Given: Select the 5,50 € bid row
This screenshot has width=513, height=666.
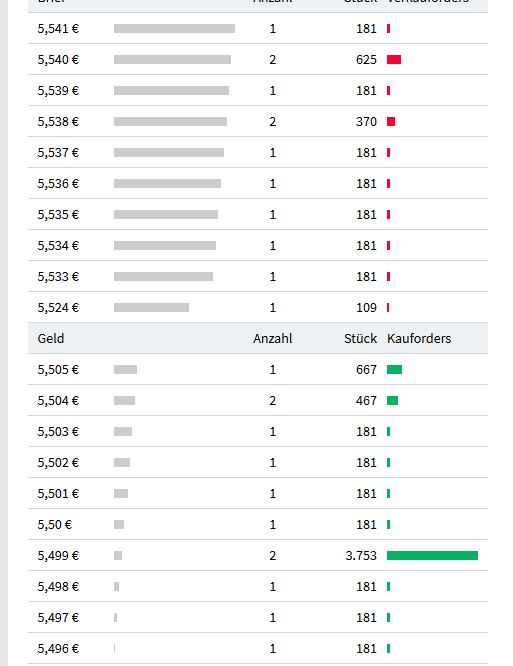Looking at the screenshot, I should coord(258,524).
